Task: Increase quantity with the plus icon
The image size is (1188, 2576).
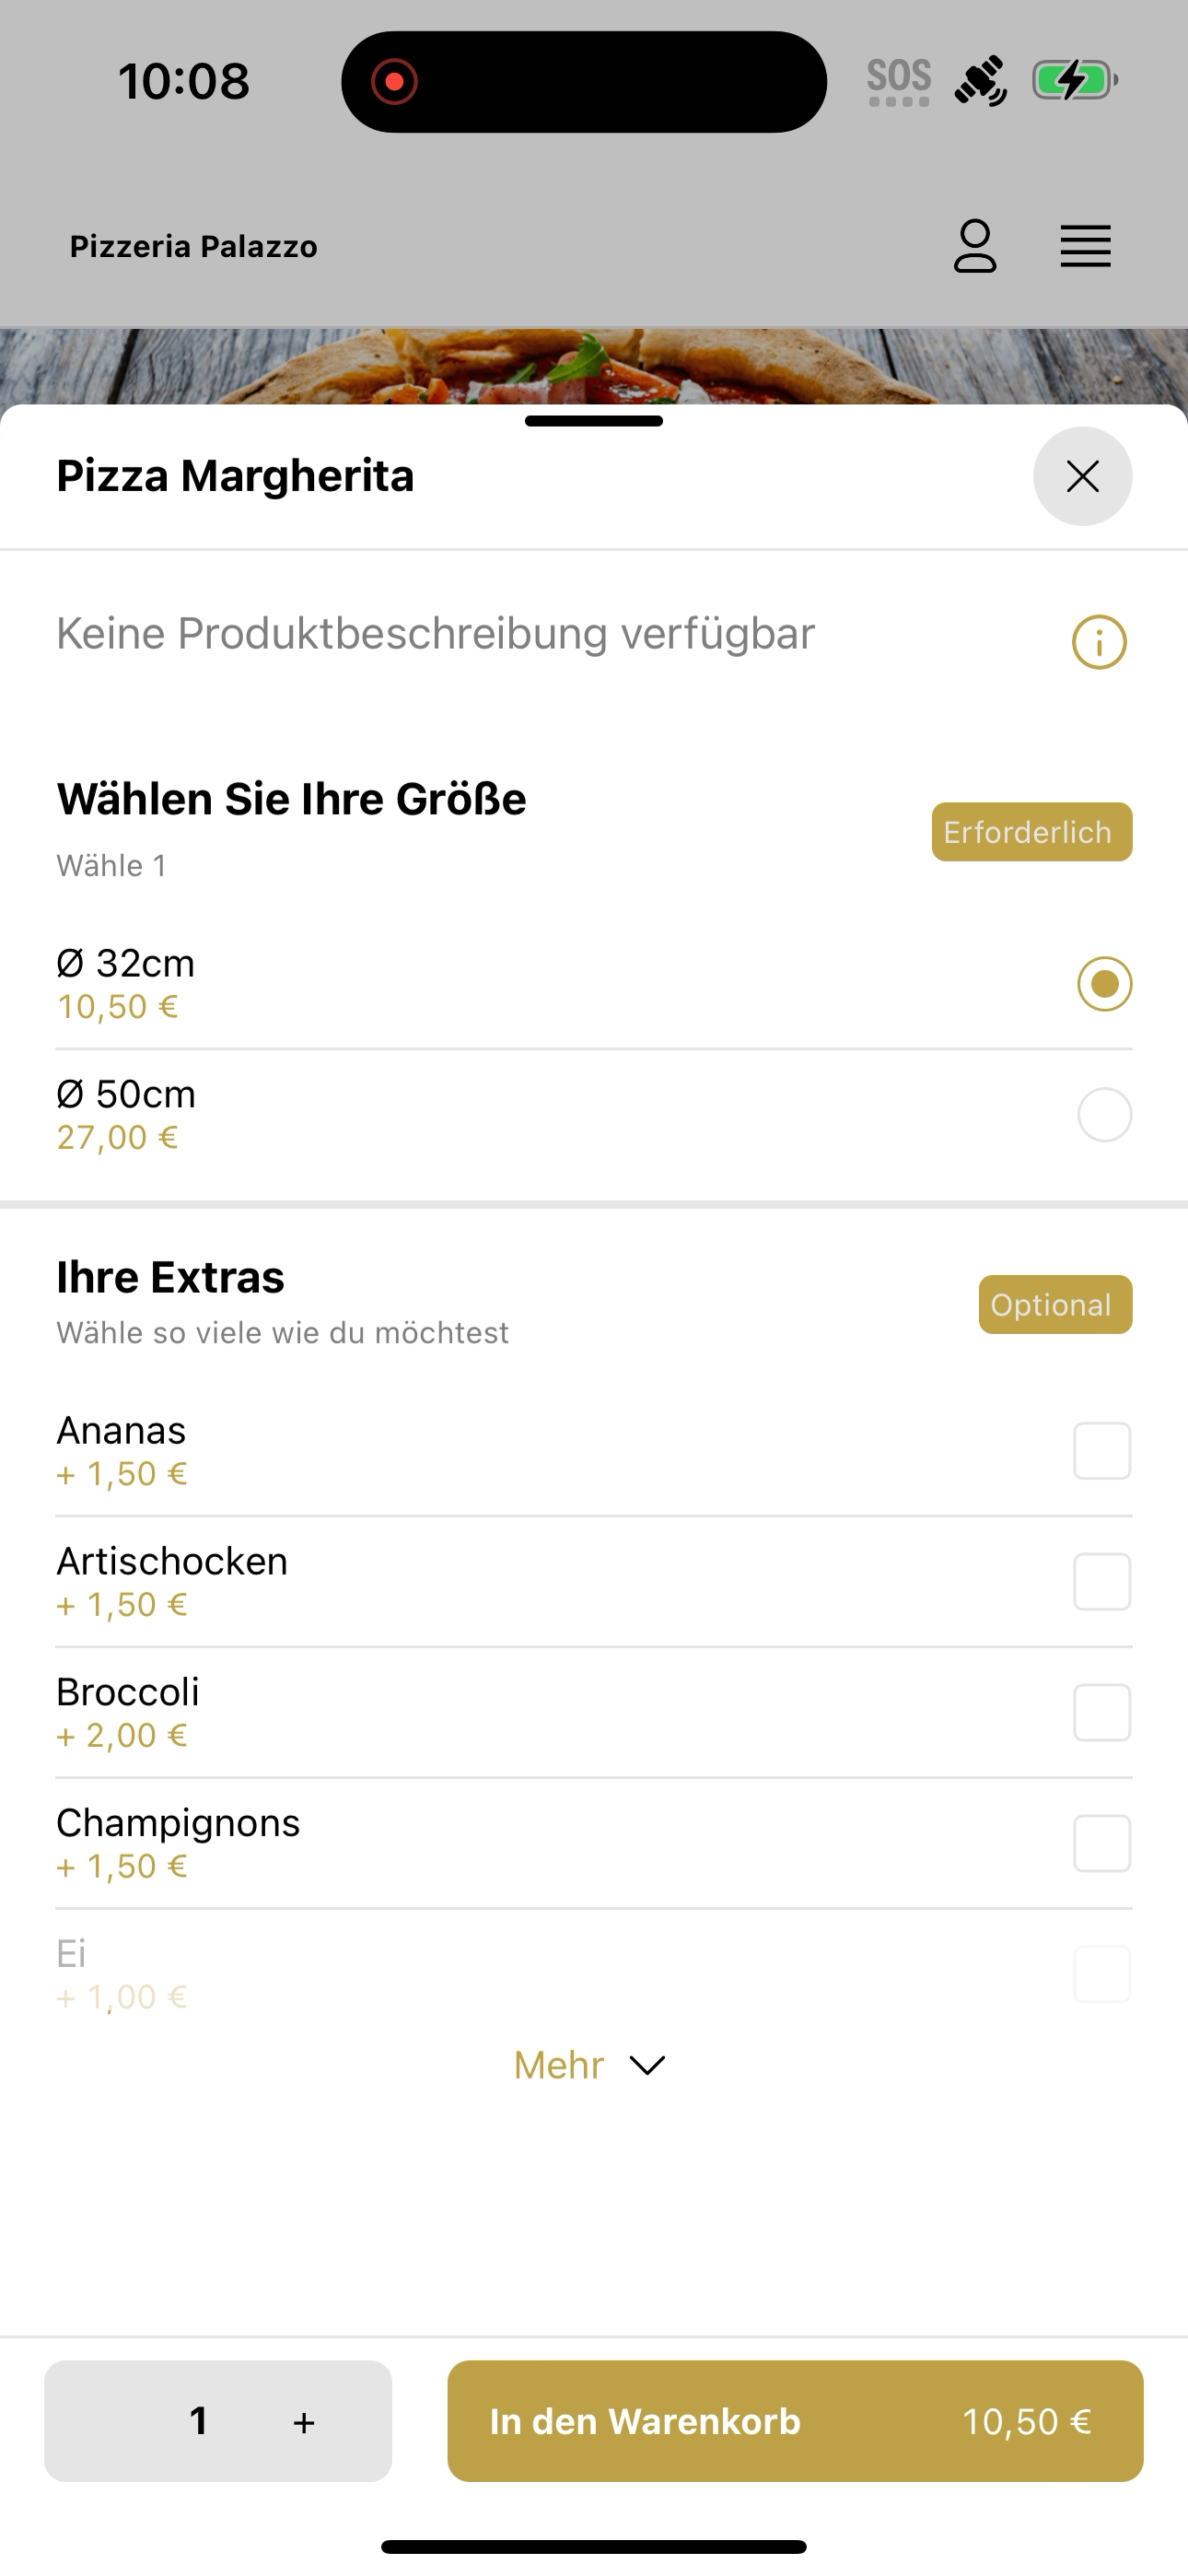Action: [x=304, y=2422]
